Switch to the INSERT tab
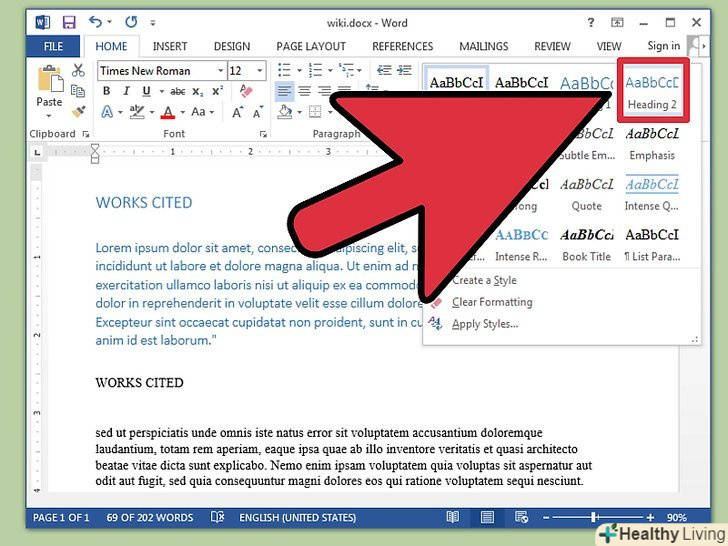Viewport: 728px width, 546px height. coord(170,46)
